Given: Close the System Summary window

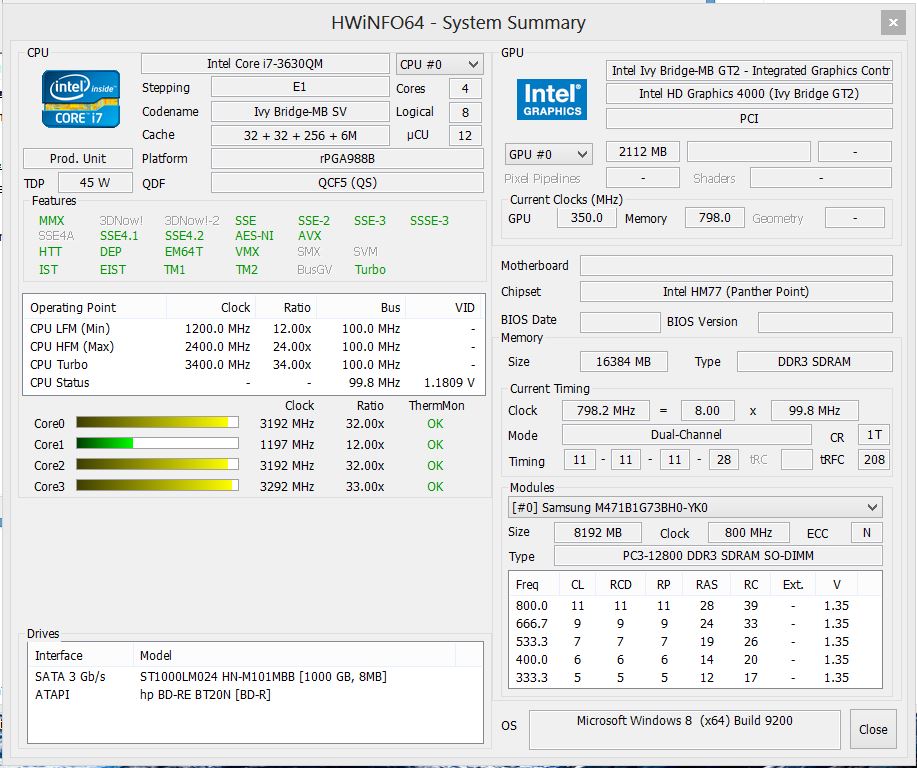Looking at the screenshot, I should 892,23.
